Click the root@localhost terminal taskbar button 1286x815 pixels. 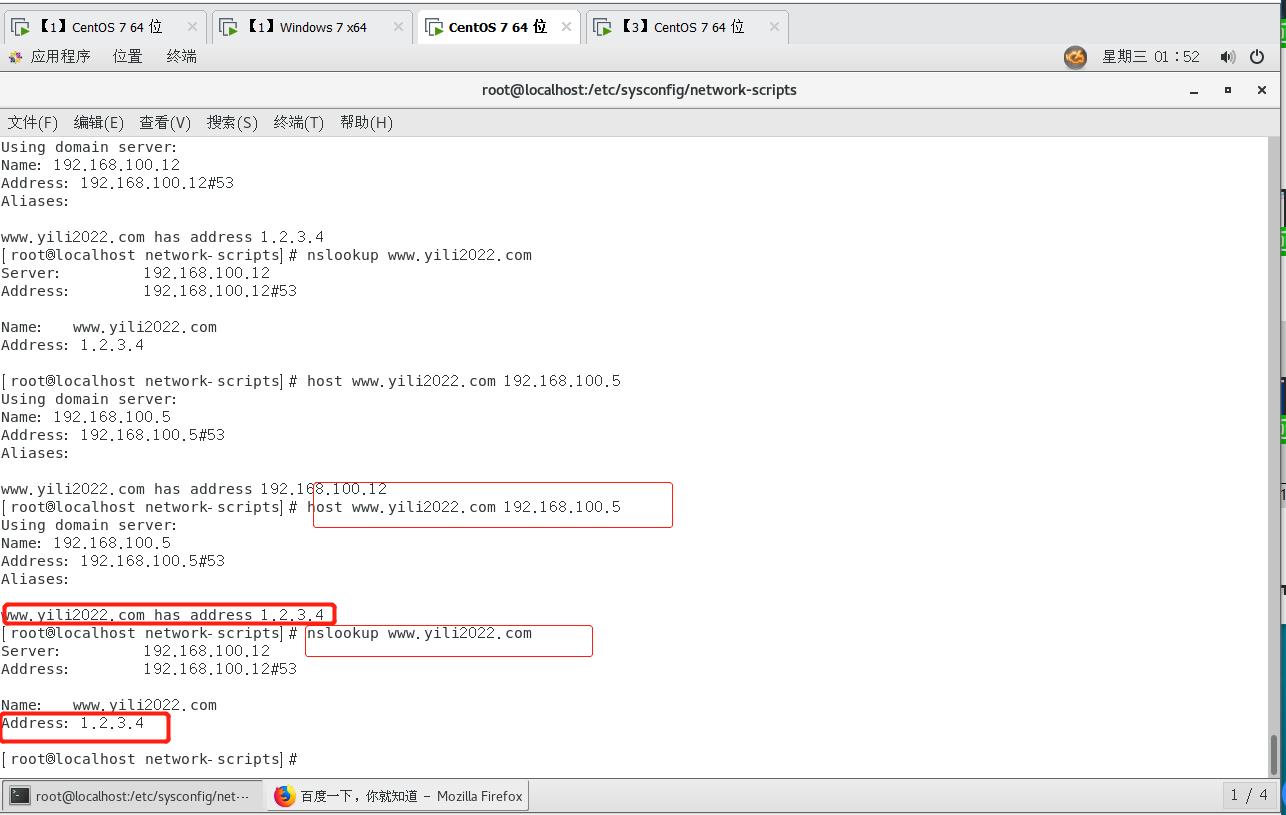[x=132, y=796]
